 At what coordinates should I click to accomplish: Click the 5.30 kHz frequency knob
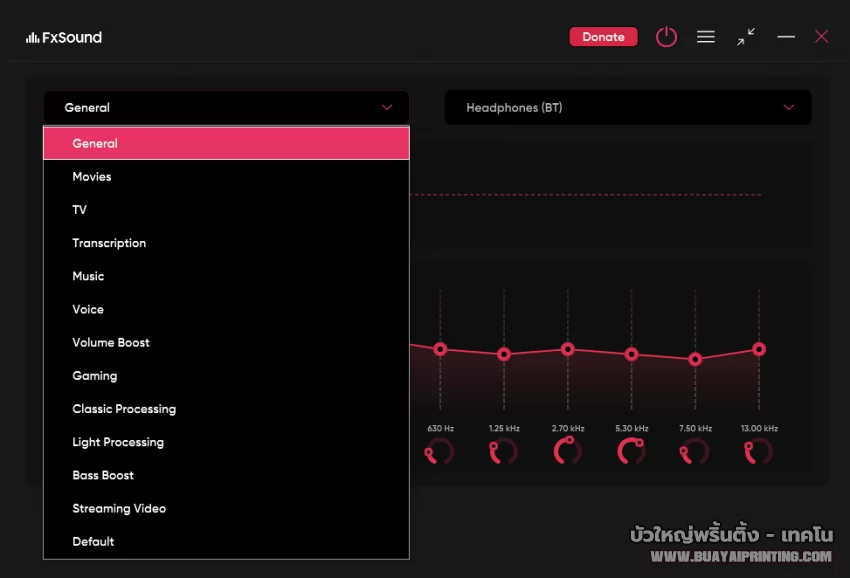(x=632, y=452)
